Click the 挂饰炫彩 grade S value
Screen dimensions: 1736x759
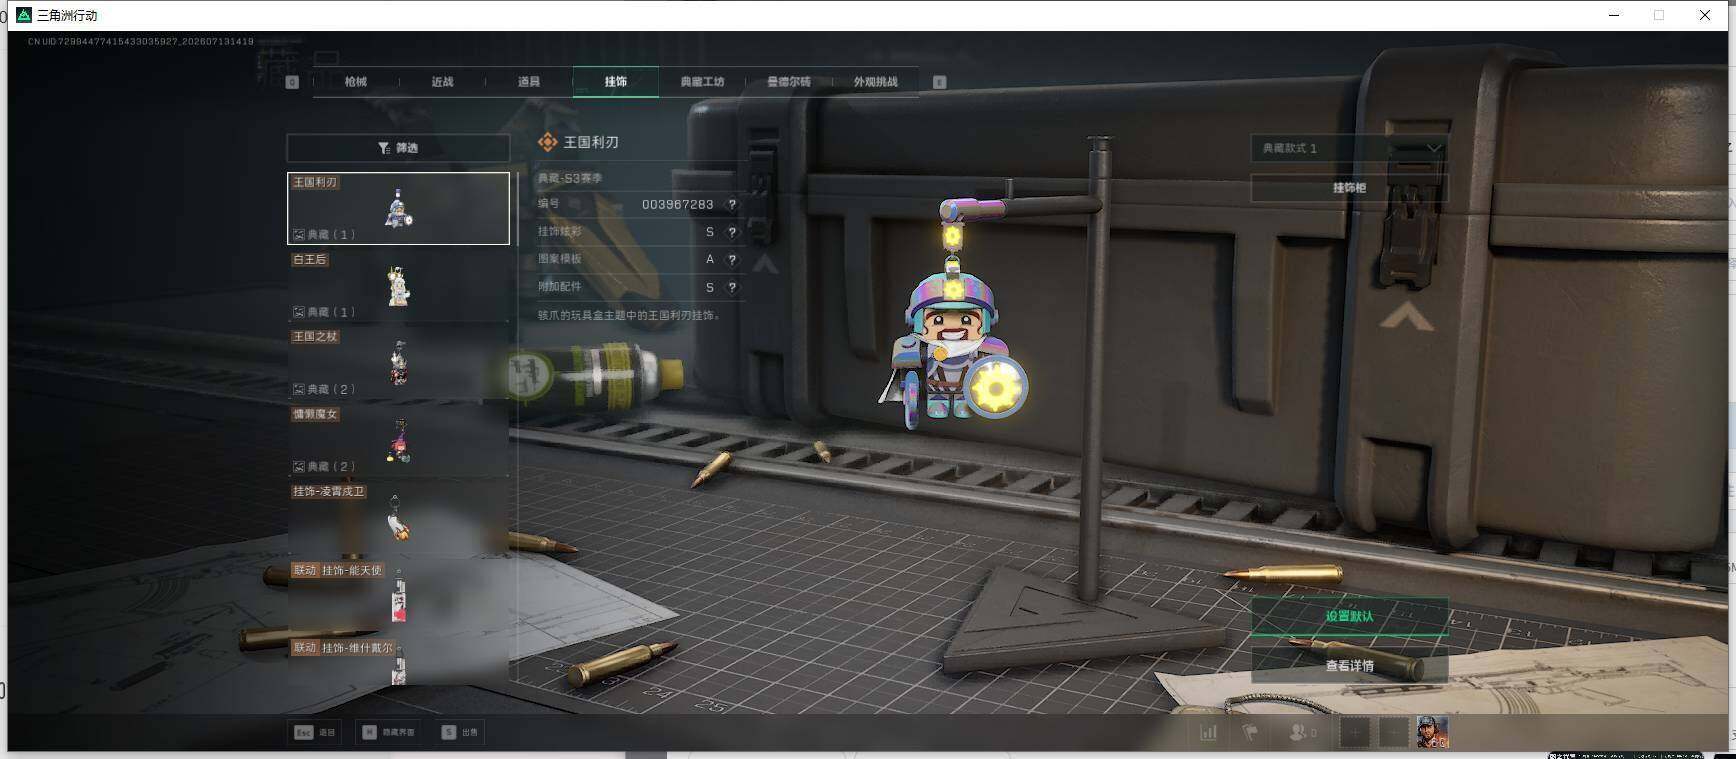click(710, 232)
